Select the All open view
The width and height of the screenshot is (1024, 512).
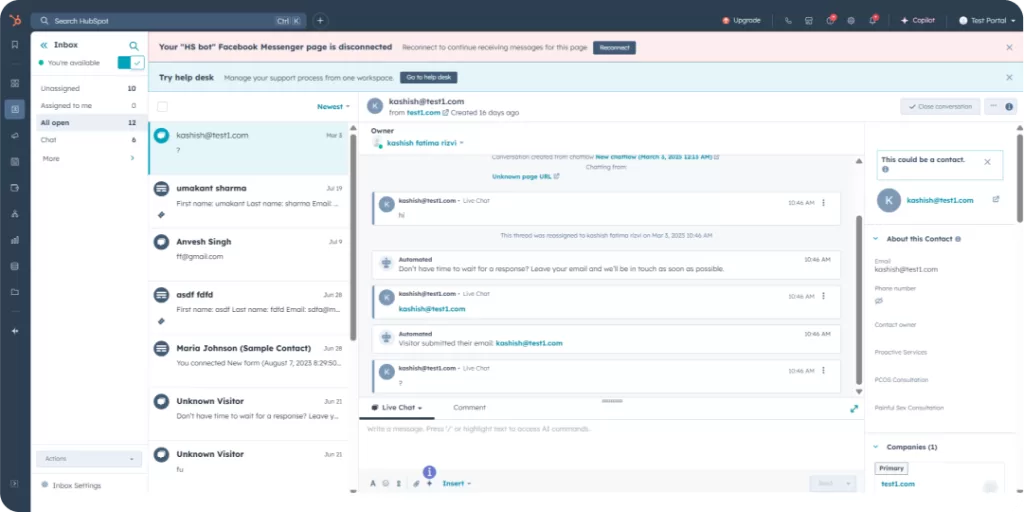[x=89, y=123]
